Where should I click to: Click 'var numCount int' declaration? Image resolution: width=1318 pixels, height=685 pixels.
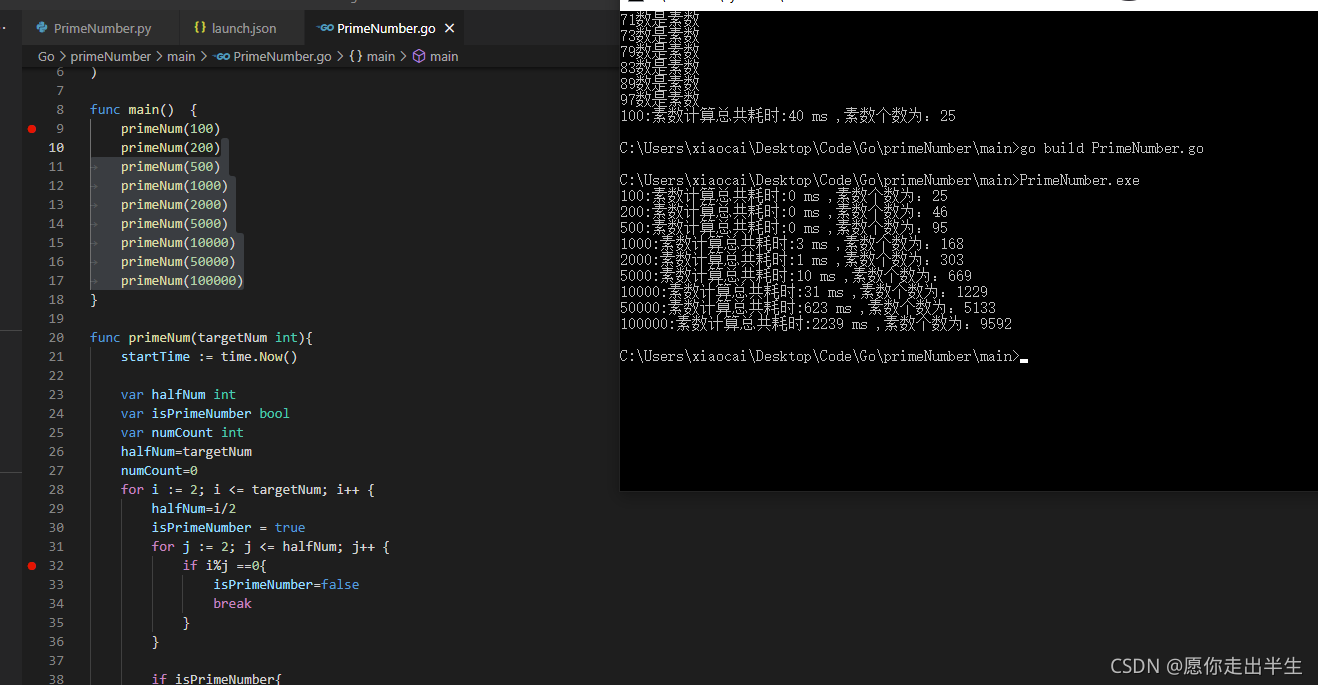point(183,432)
